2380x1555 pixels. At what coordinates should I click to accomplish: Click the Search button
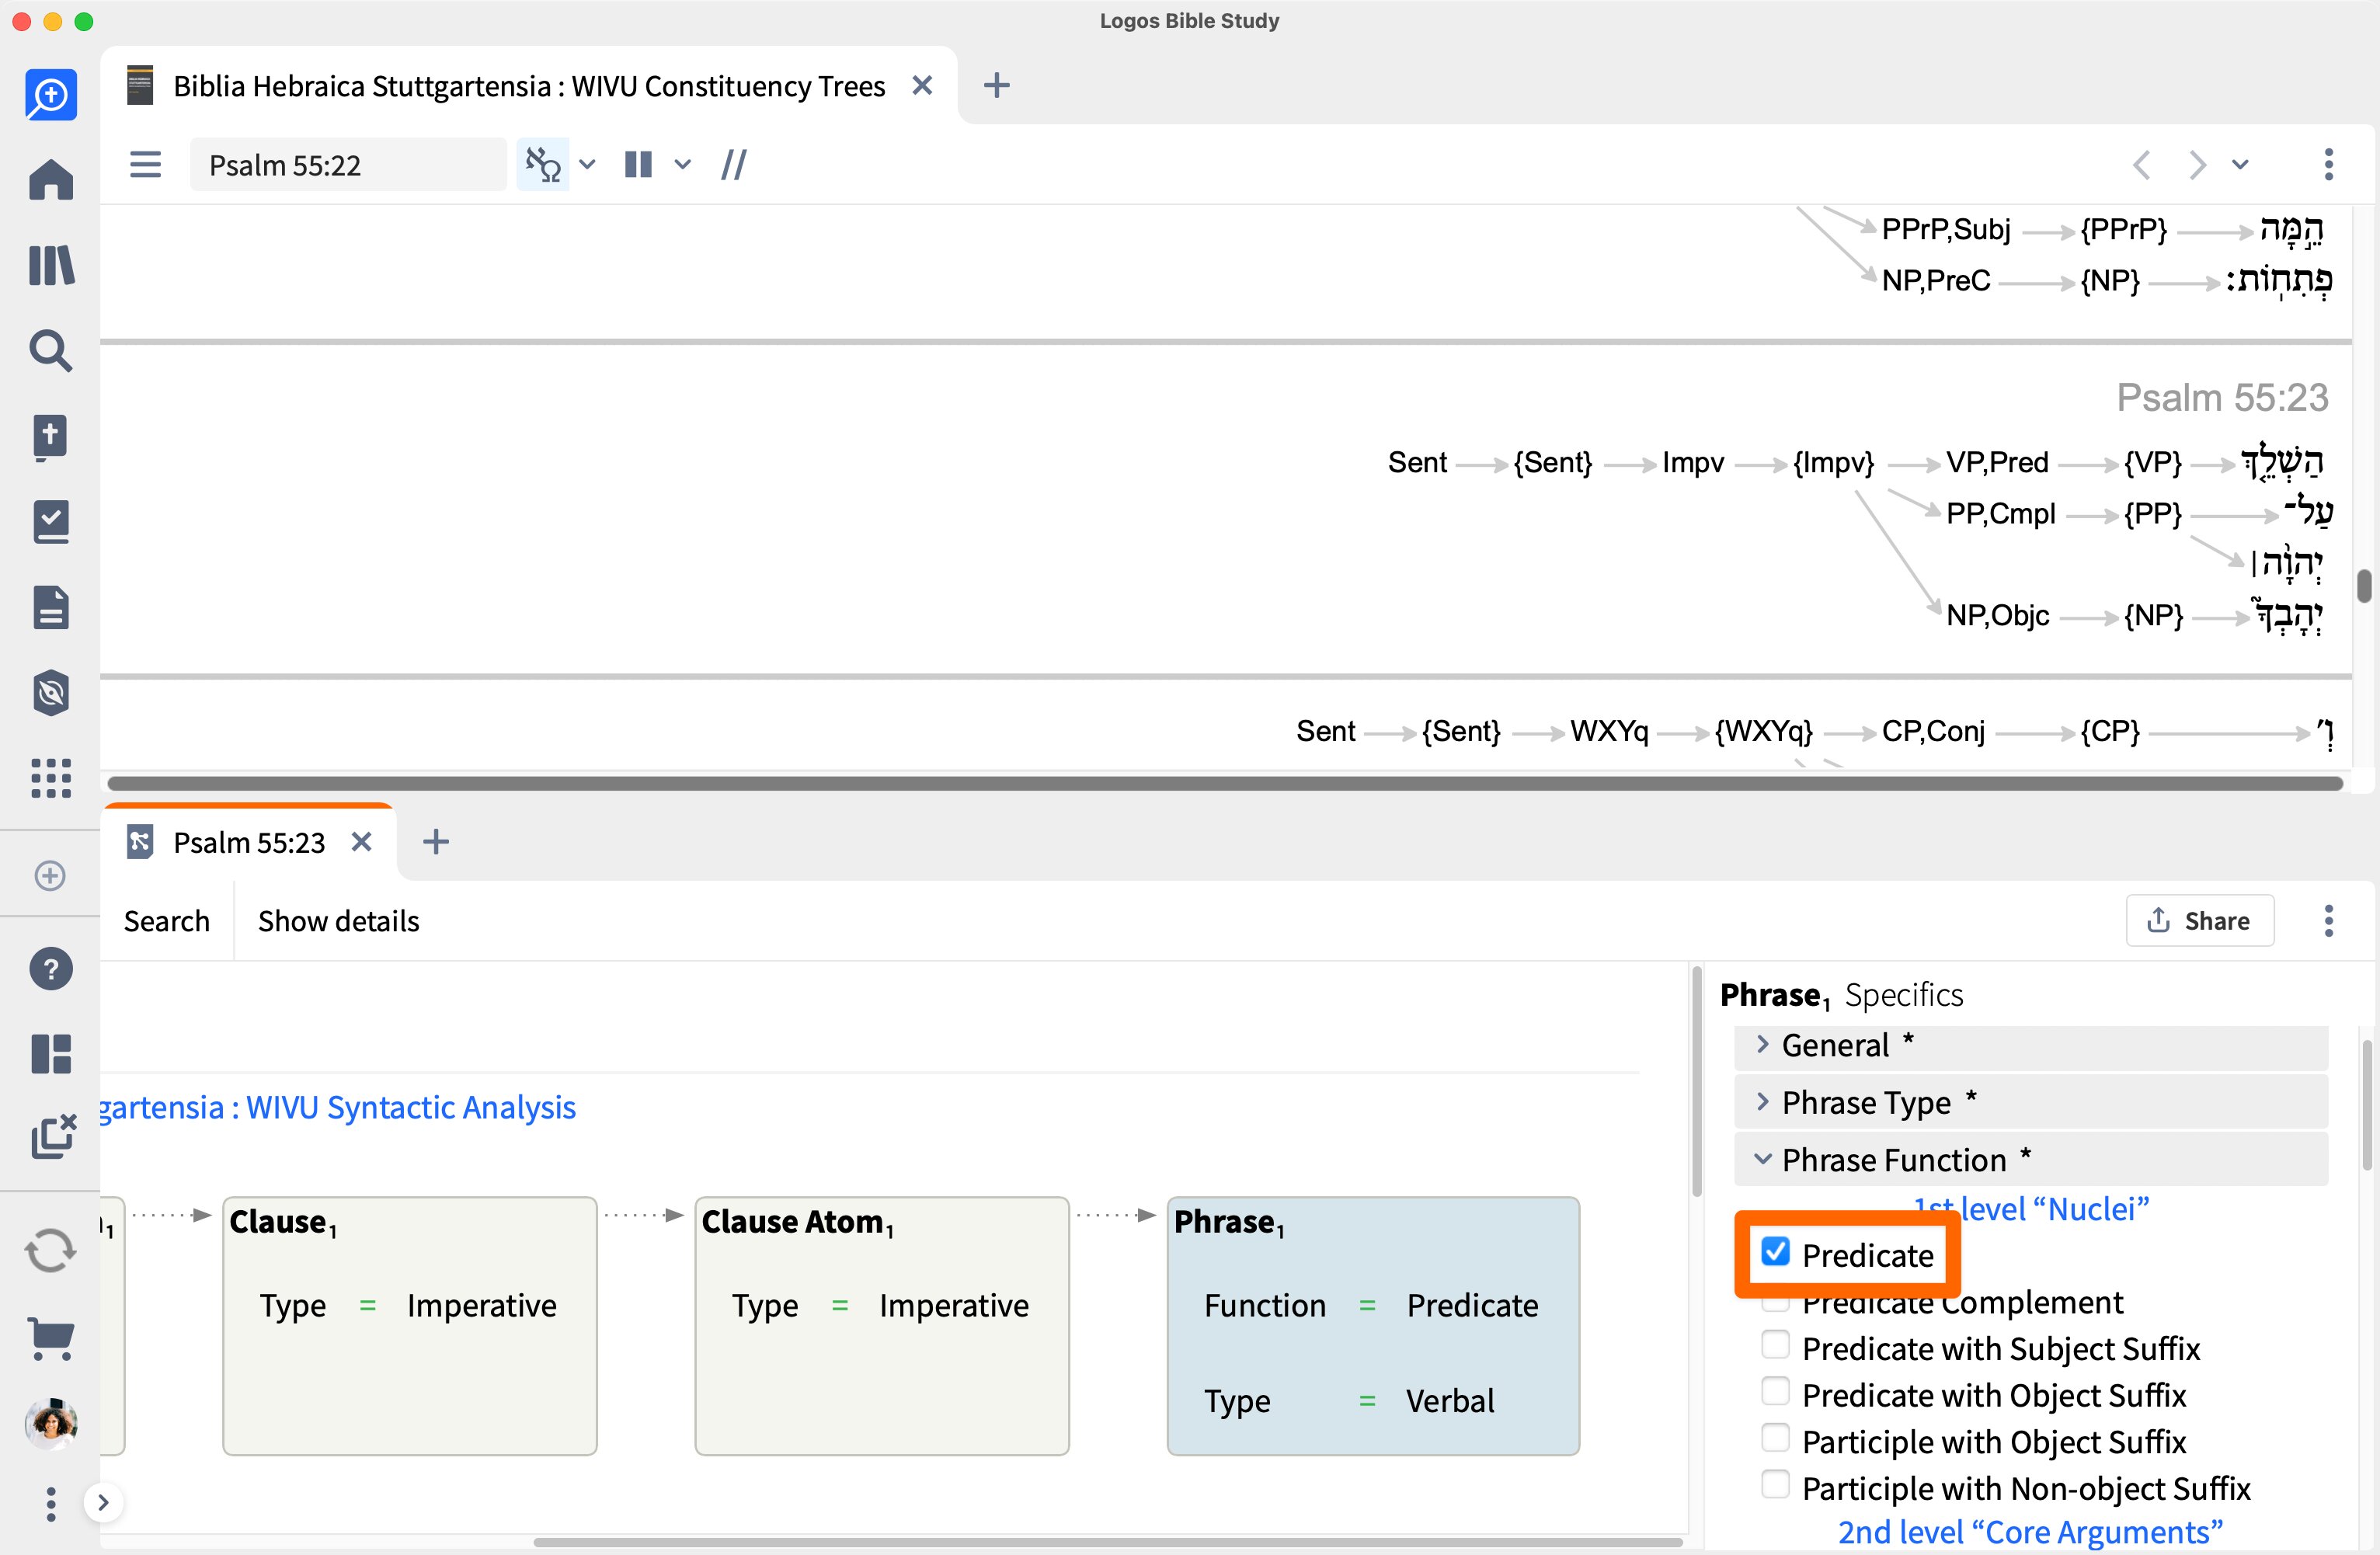pyautogui.click(x=166, y=921)
